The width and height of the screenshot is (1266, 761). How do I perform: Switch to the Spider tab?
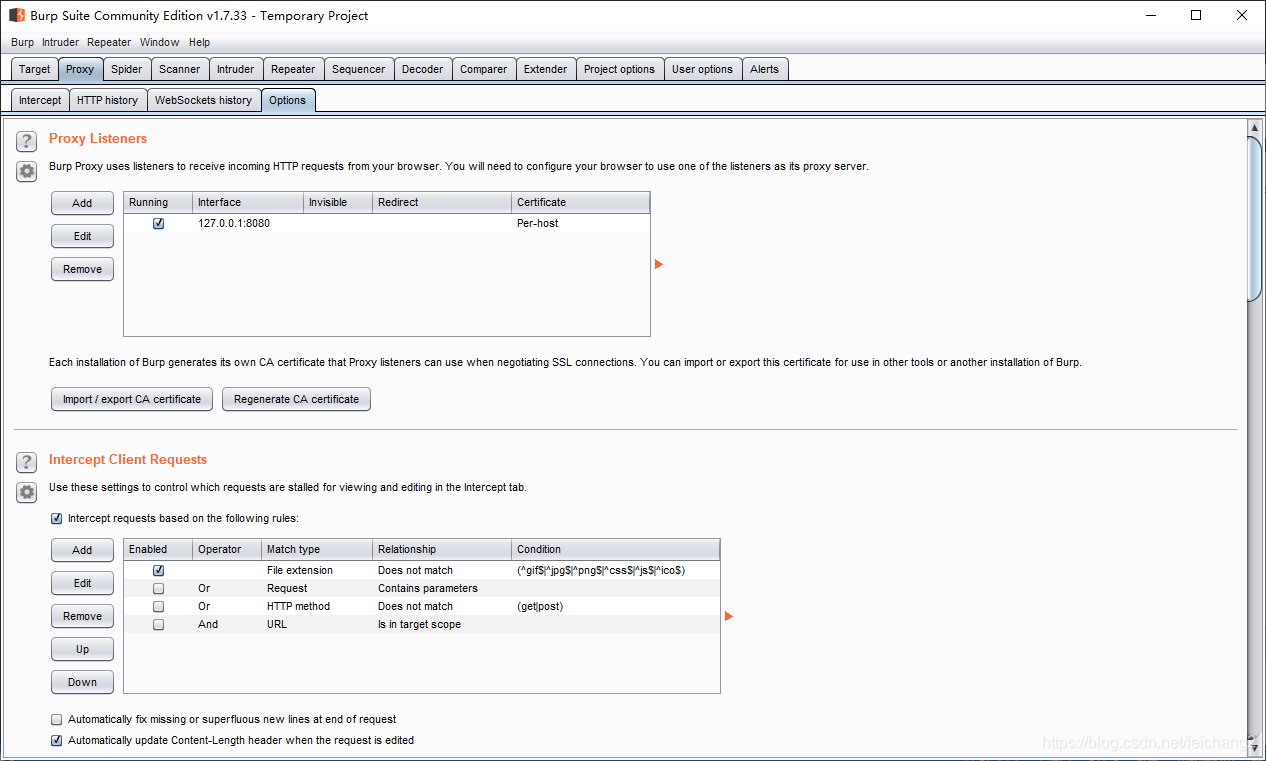pyautogui.click(x=127, y=69)
